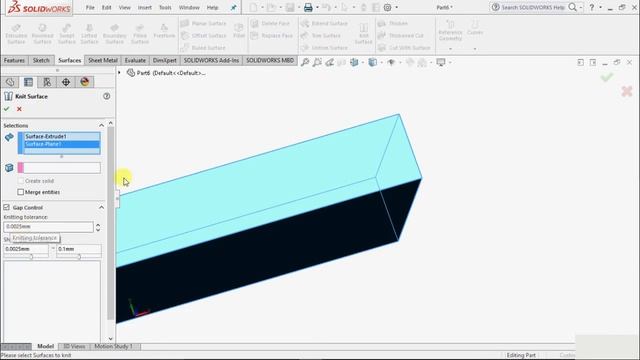Image resolution: width=640 pixels, height=360 pixels.
Task: Click the Thicken tool
Action: (x=393, y=24)
